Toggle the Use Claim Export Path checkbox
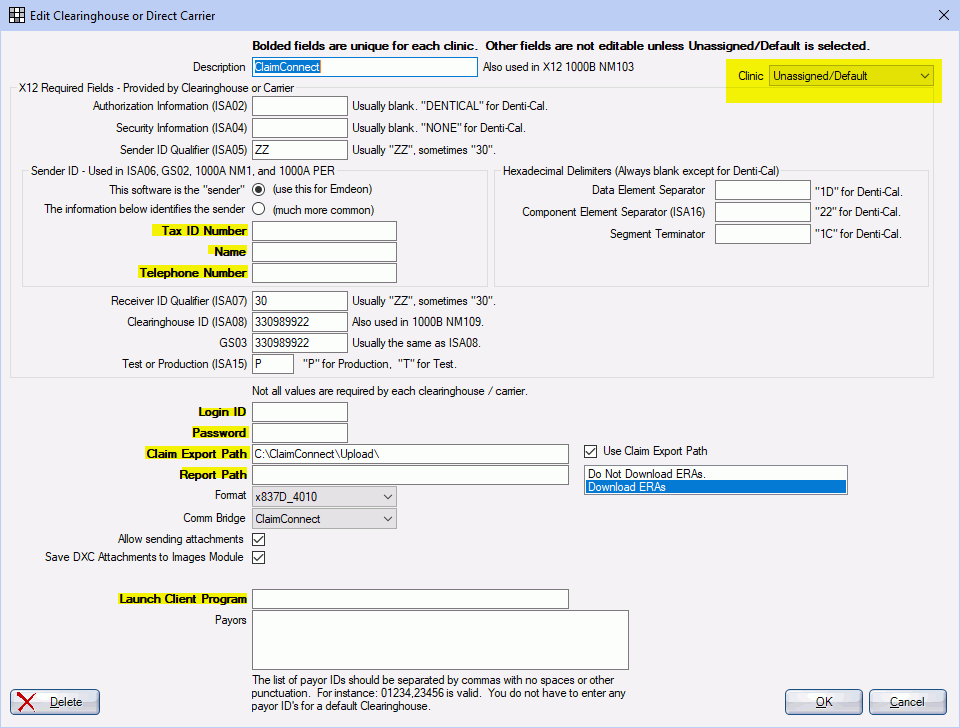Viewport: 960px width, 728px height. coord(590,451)
